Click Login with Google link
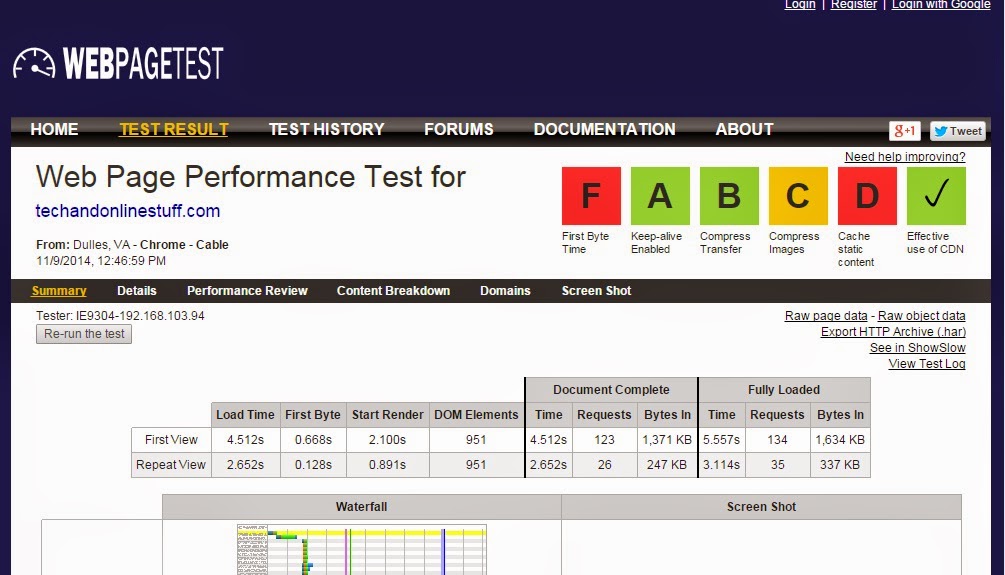Image resolution: width=1005 pixels, height=575 pixels. click(941, 4)
